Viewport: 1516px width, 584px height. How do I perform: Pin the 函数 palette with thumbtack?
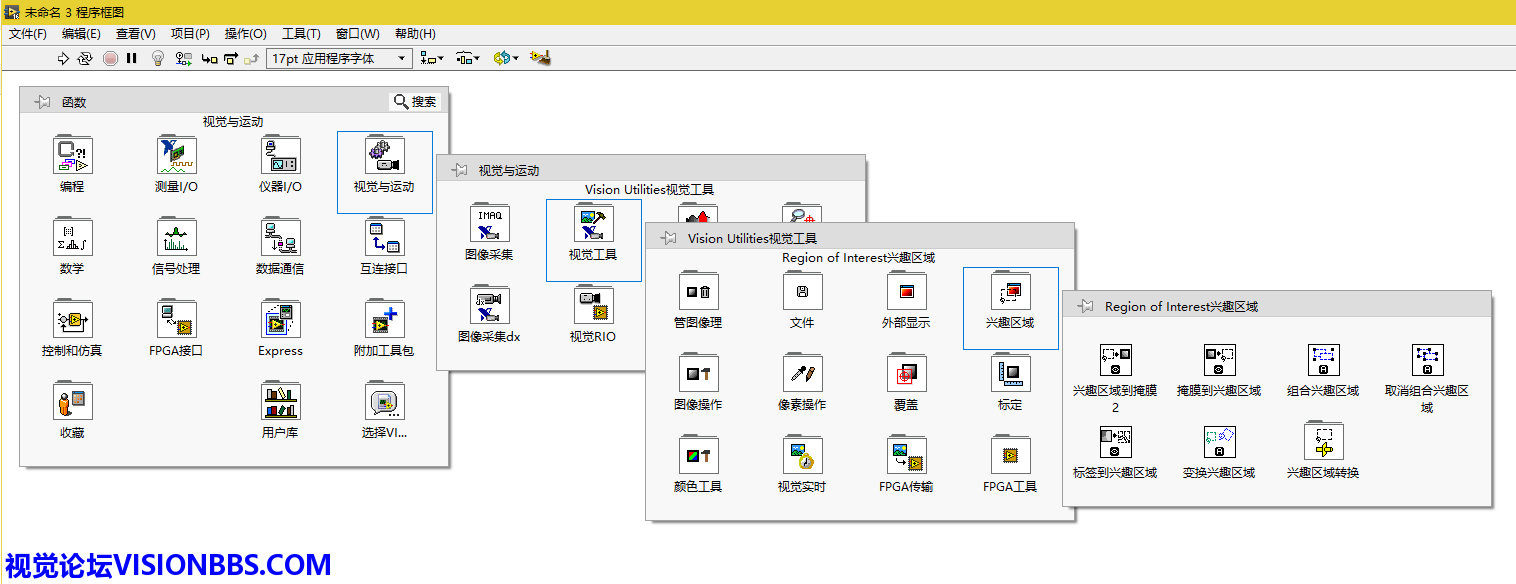[42, 101]
